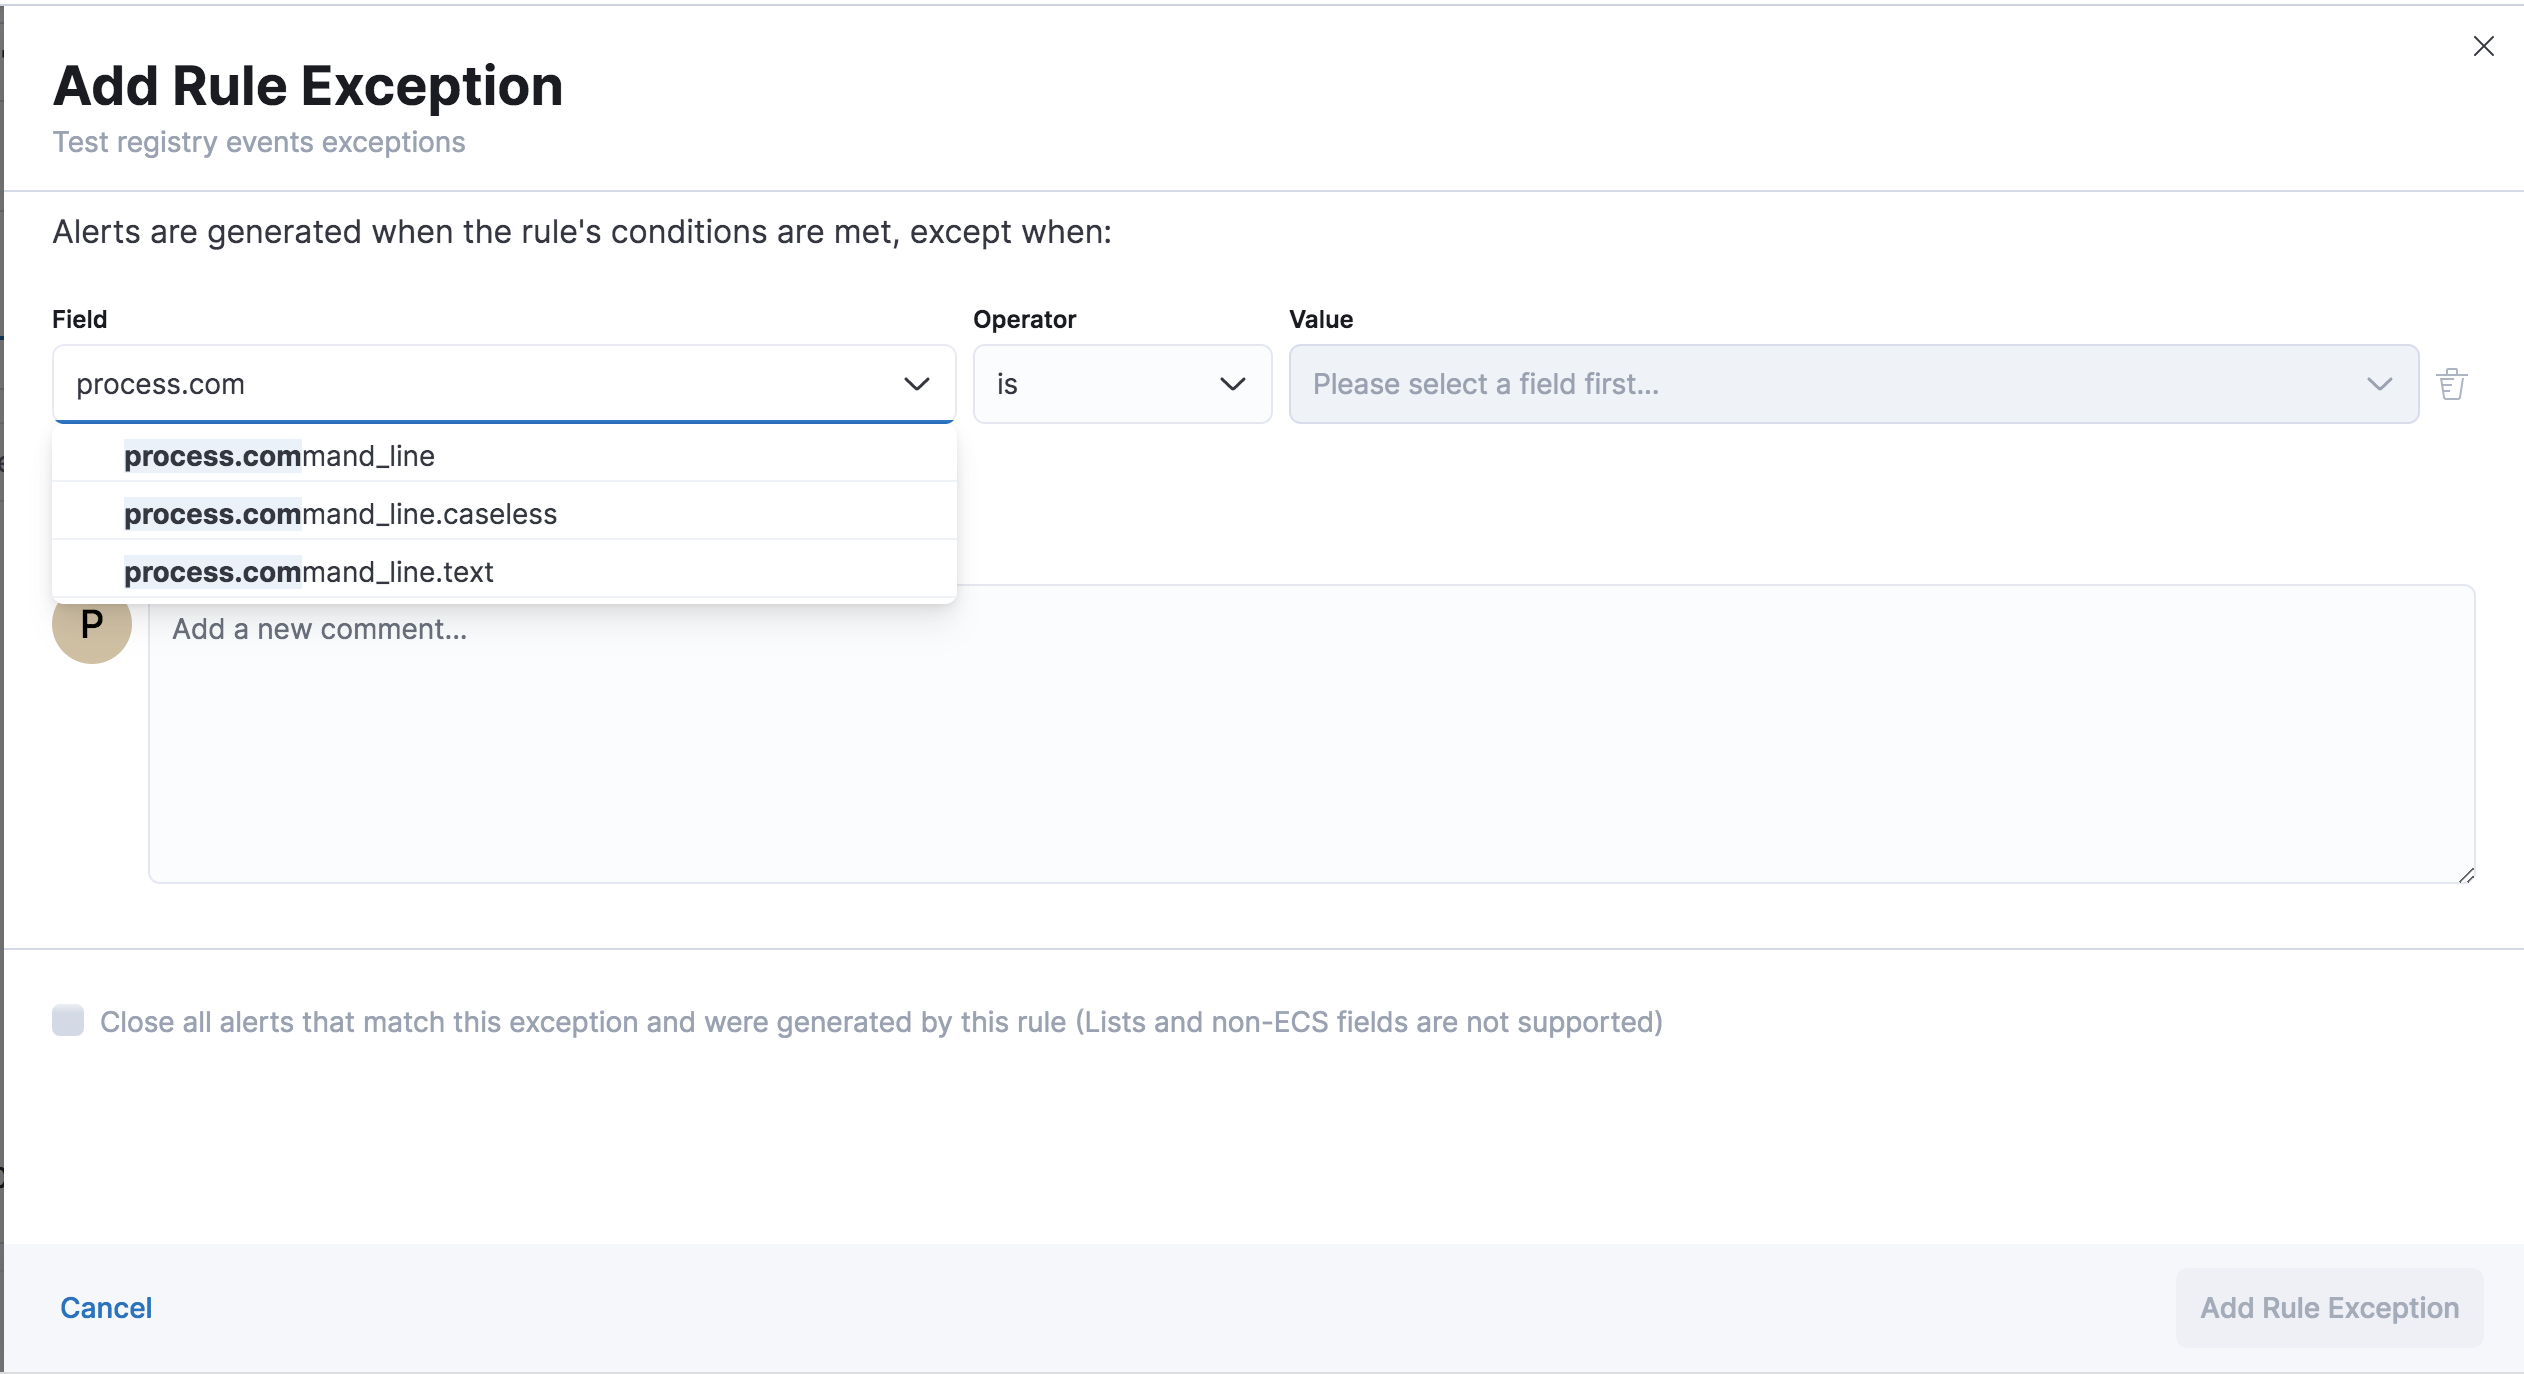Click the close X icon on the dialog
The width and height of the screenshot is (2524, 1374).
(x=2483, y=46)
